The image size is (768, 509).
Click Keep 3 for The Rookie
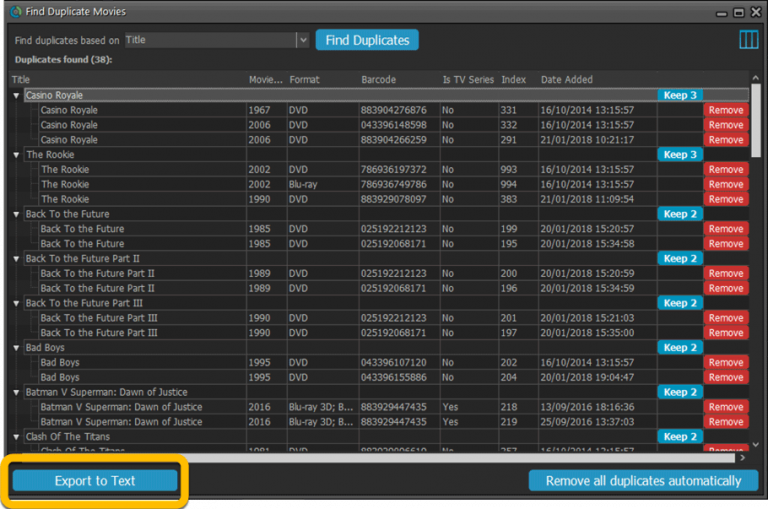(680, 154)
